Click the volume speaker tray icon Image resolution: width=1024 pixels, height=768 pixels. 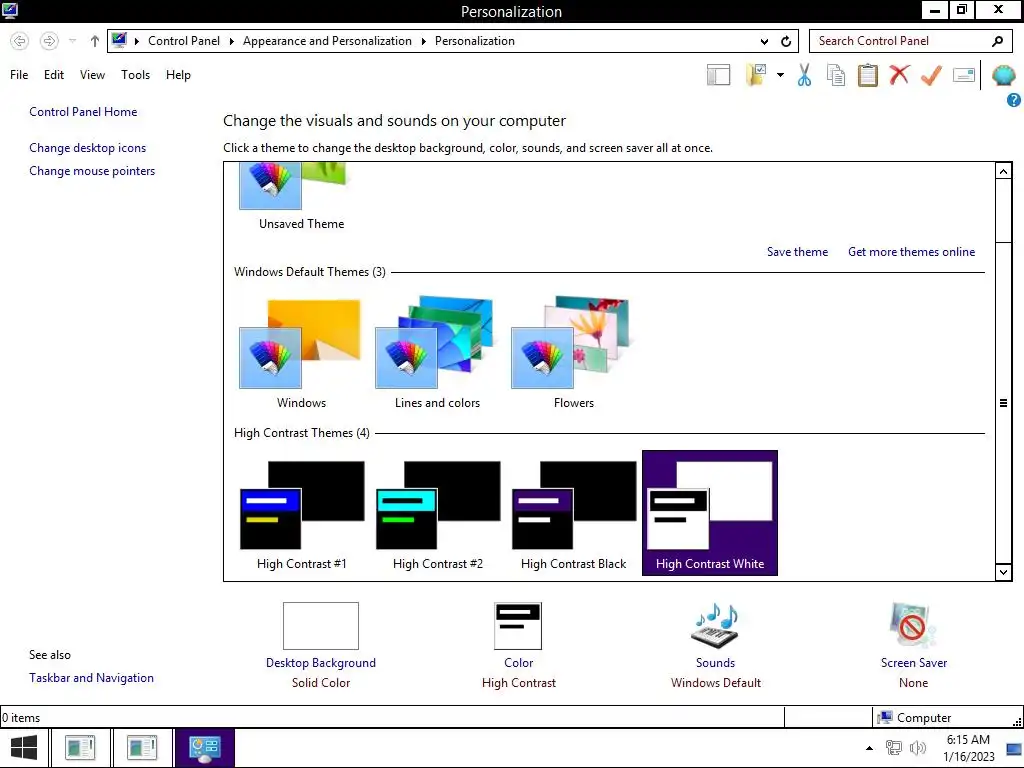(x=918, y=748)
